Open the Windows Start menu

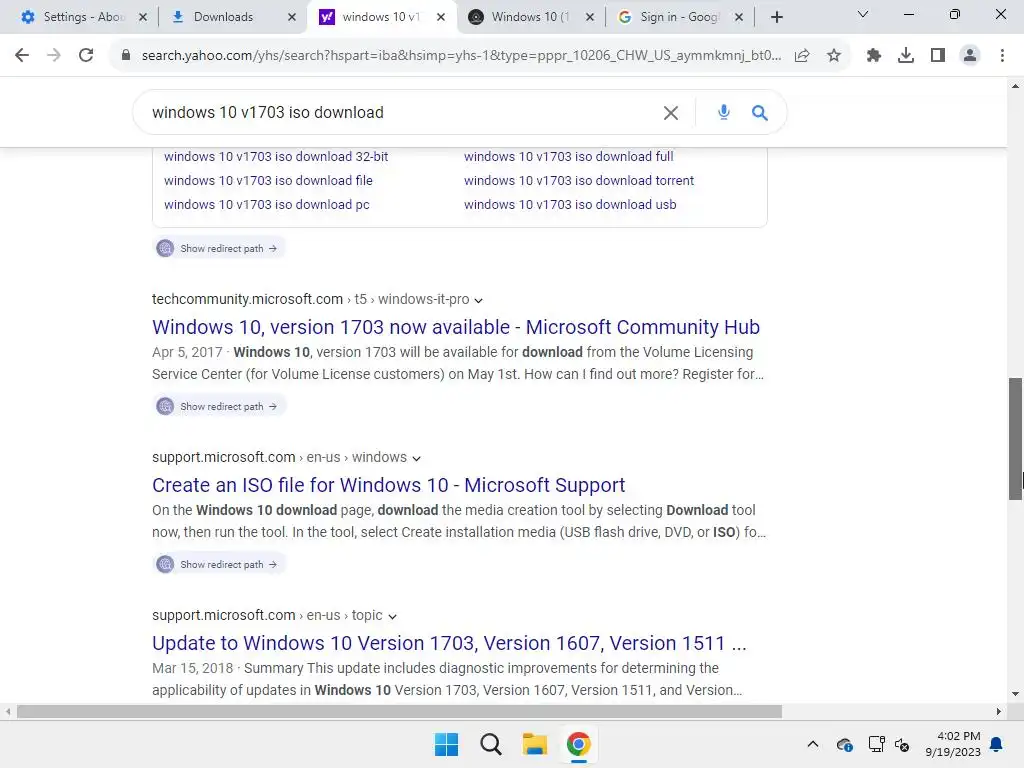coord(447,744)
